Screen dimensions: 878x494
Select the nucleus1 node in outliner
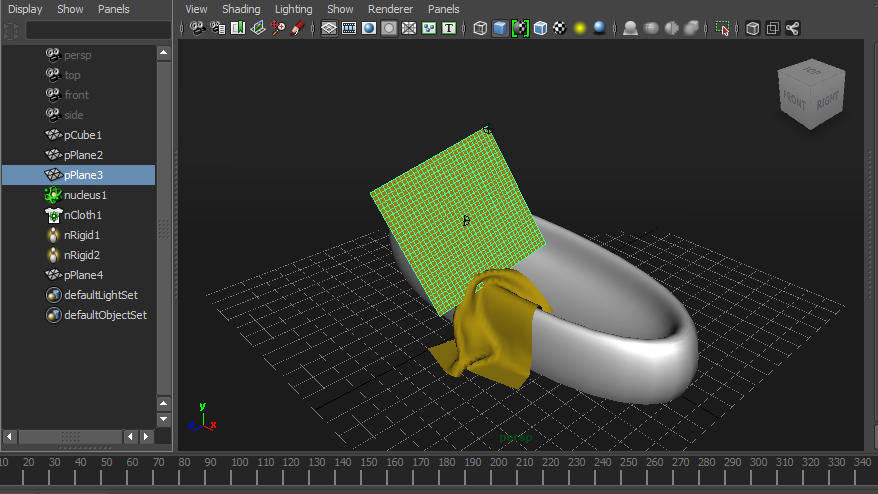point(85,195)
